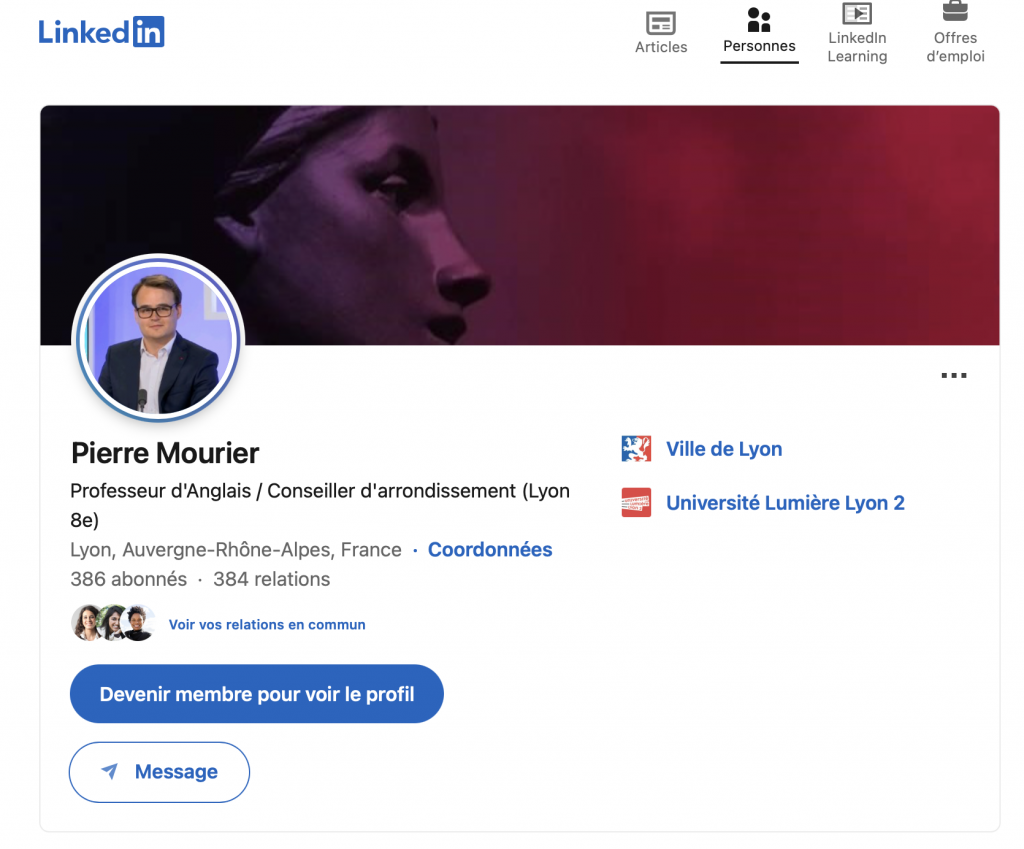The width and height of the screenshot is (1024, 849).
Task: Click the mutual connections avatar group
Action: tap(114, 623)
